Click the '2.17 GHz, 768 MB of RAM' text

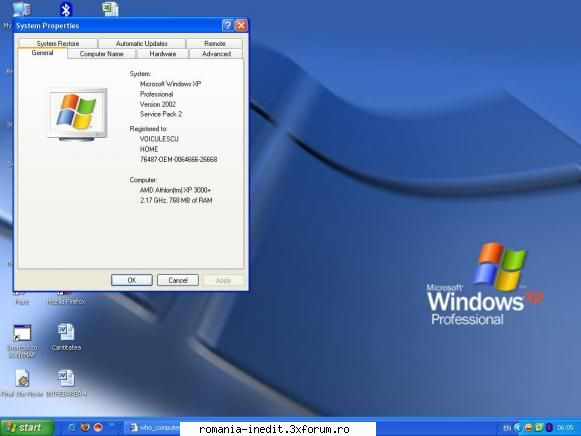pos(176,200)
